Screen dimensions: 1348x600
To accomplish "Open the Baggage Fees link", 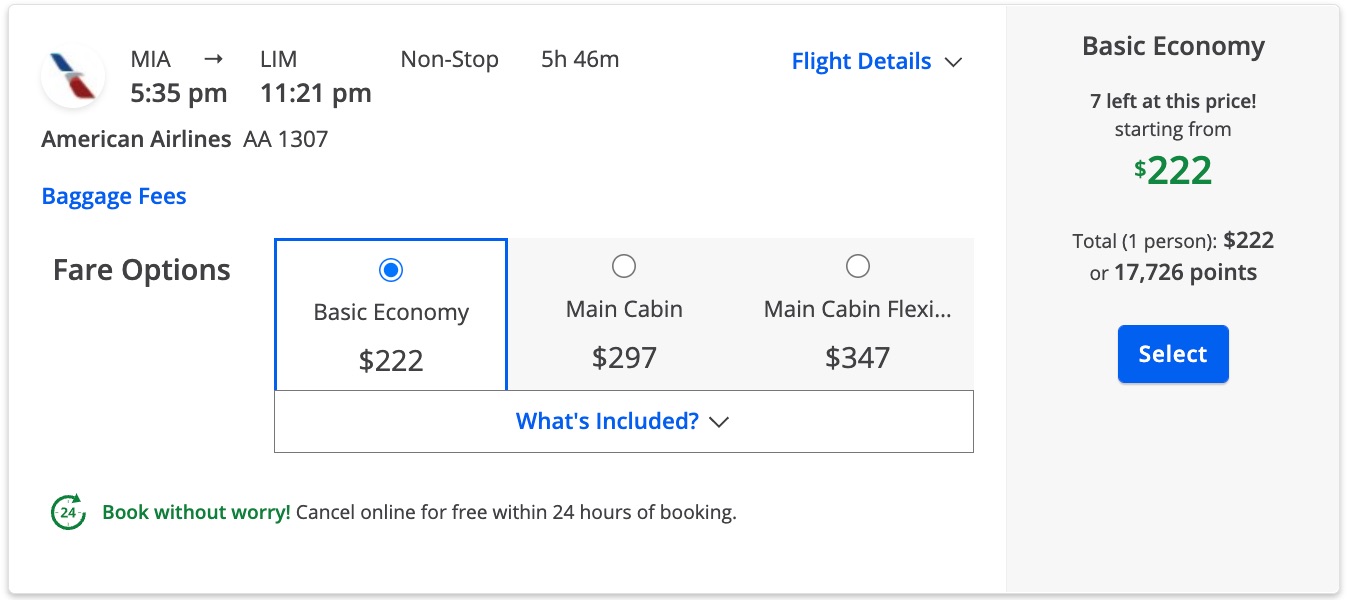I will click(114, 196).
